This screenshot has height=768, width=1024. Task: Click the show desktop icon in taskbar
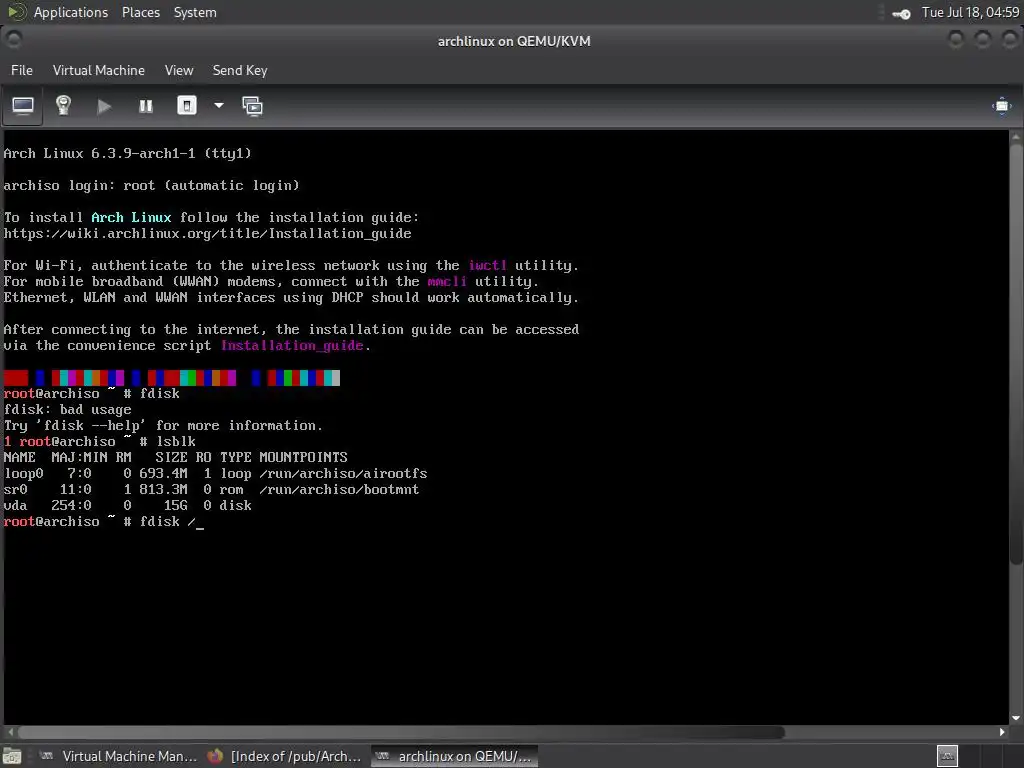(x=12, y=756)
